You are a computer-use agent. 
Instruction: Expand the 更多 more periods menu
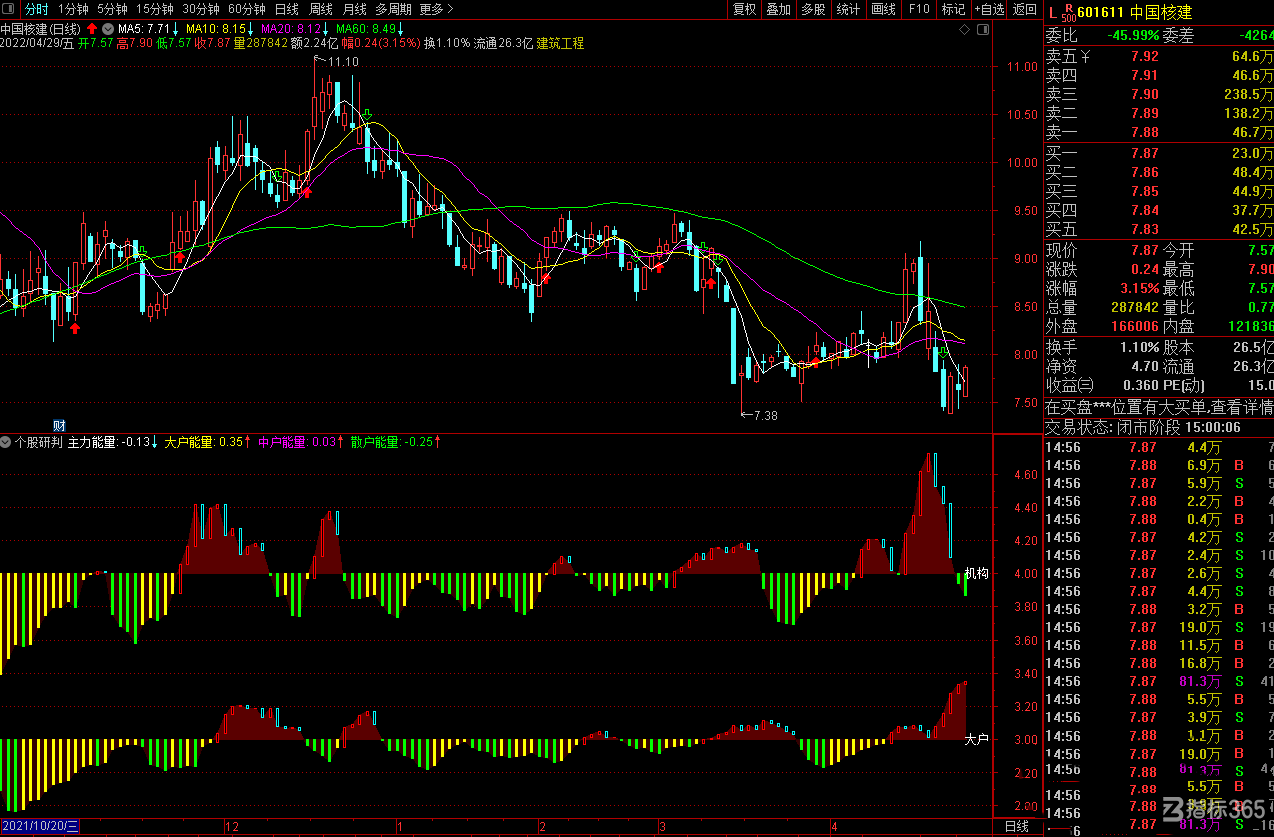click(x=436, y=9)
